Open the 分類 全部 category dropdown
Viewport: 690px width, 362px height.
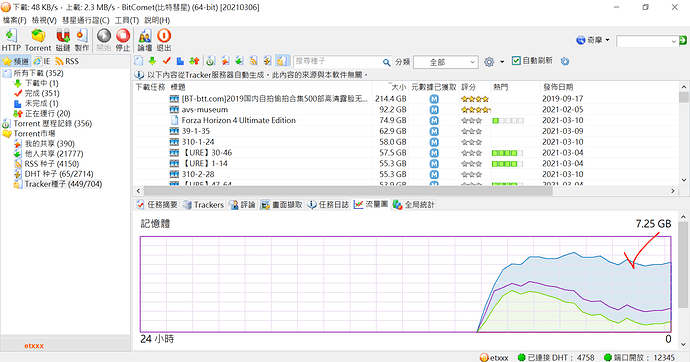[445, 62]
